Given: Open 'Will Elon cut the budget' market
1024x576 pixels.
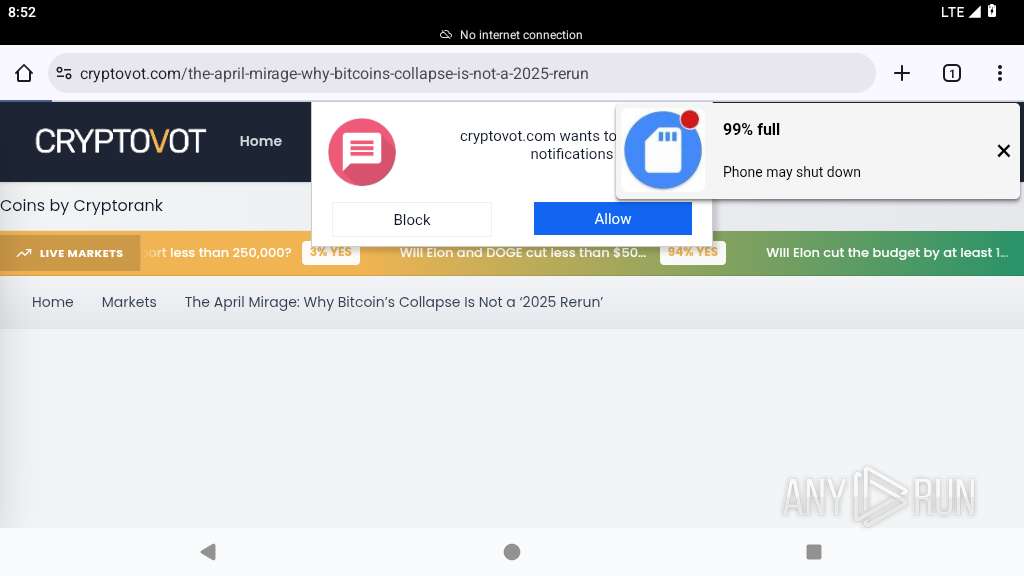Looking at the screenshot, I should (x=887, y=253).
